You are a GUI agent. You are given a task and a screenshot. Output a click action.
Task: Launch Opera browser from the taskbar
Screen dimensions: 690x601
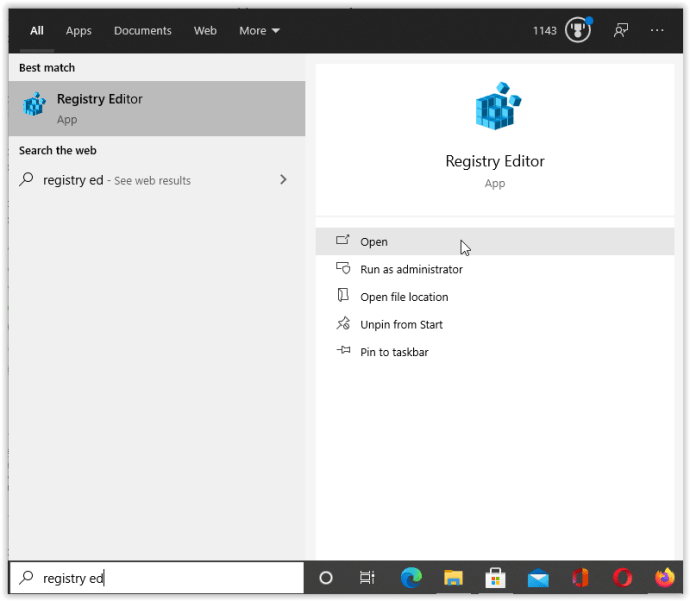(x=623, y=578)
